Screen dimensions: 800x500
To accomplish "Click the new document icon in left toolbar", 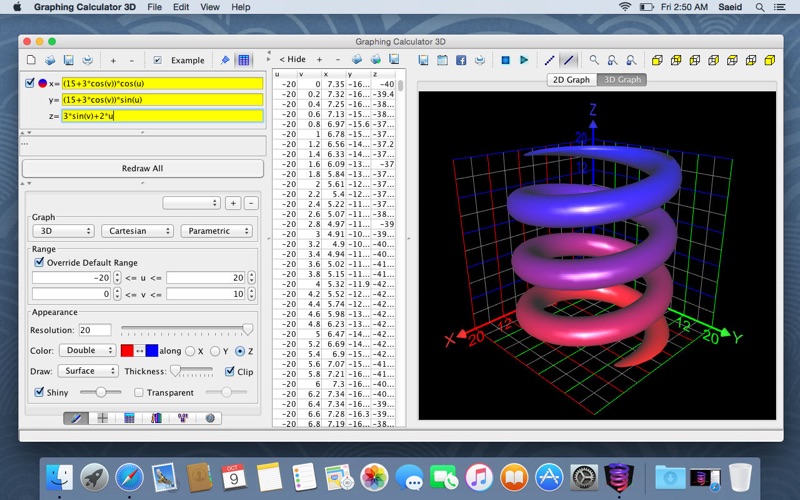I will pos(31,60).
